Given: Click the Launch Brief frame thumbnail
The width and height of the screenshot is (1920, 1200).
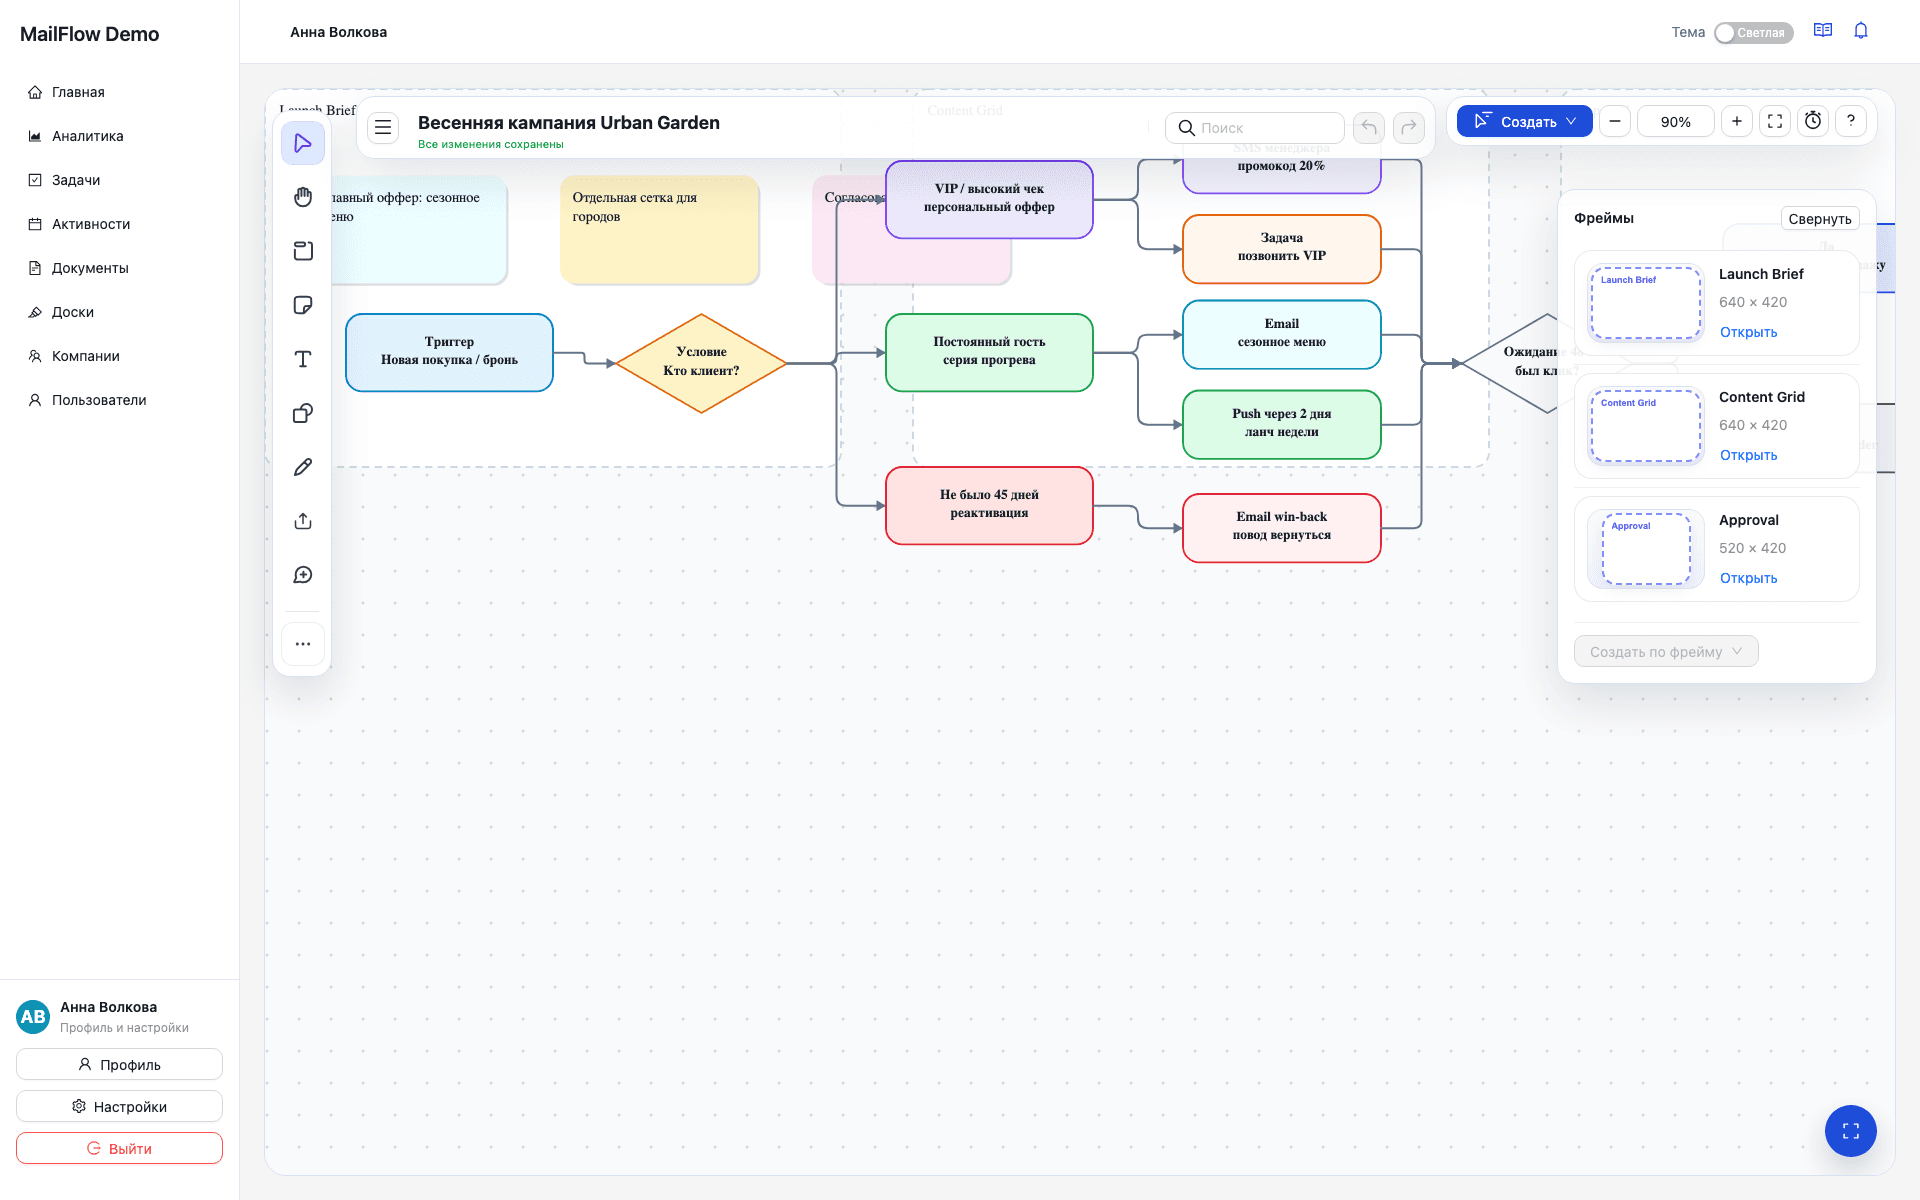Looking at the screenshot, I should 1646,303.
